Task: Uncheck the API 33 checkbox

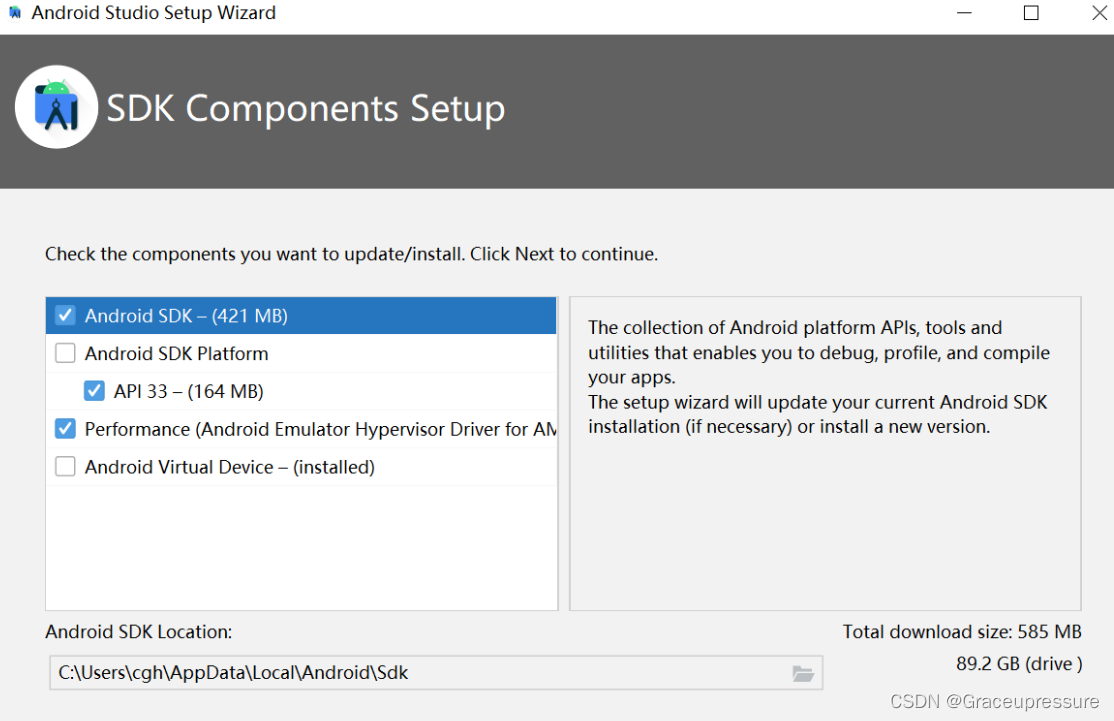Action: click(x=94, y=391)
